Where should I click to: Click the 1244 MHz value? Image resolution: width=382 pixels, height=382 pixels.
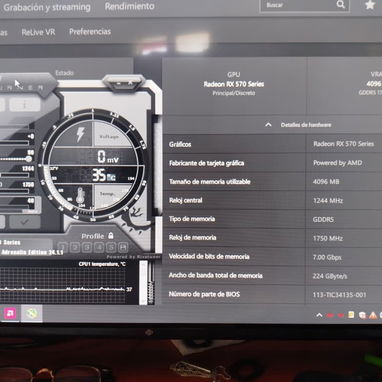pos(328,201)
